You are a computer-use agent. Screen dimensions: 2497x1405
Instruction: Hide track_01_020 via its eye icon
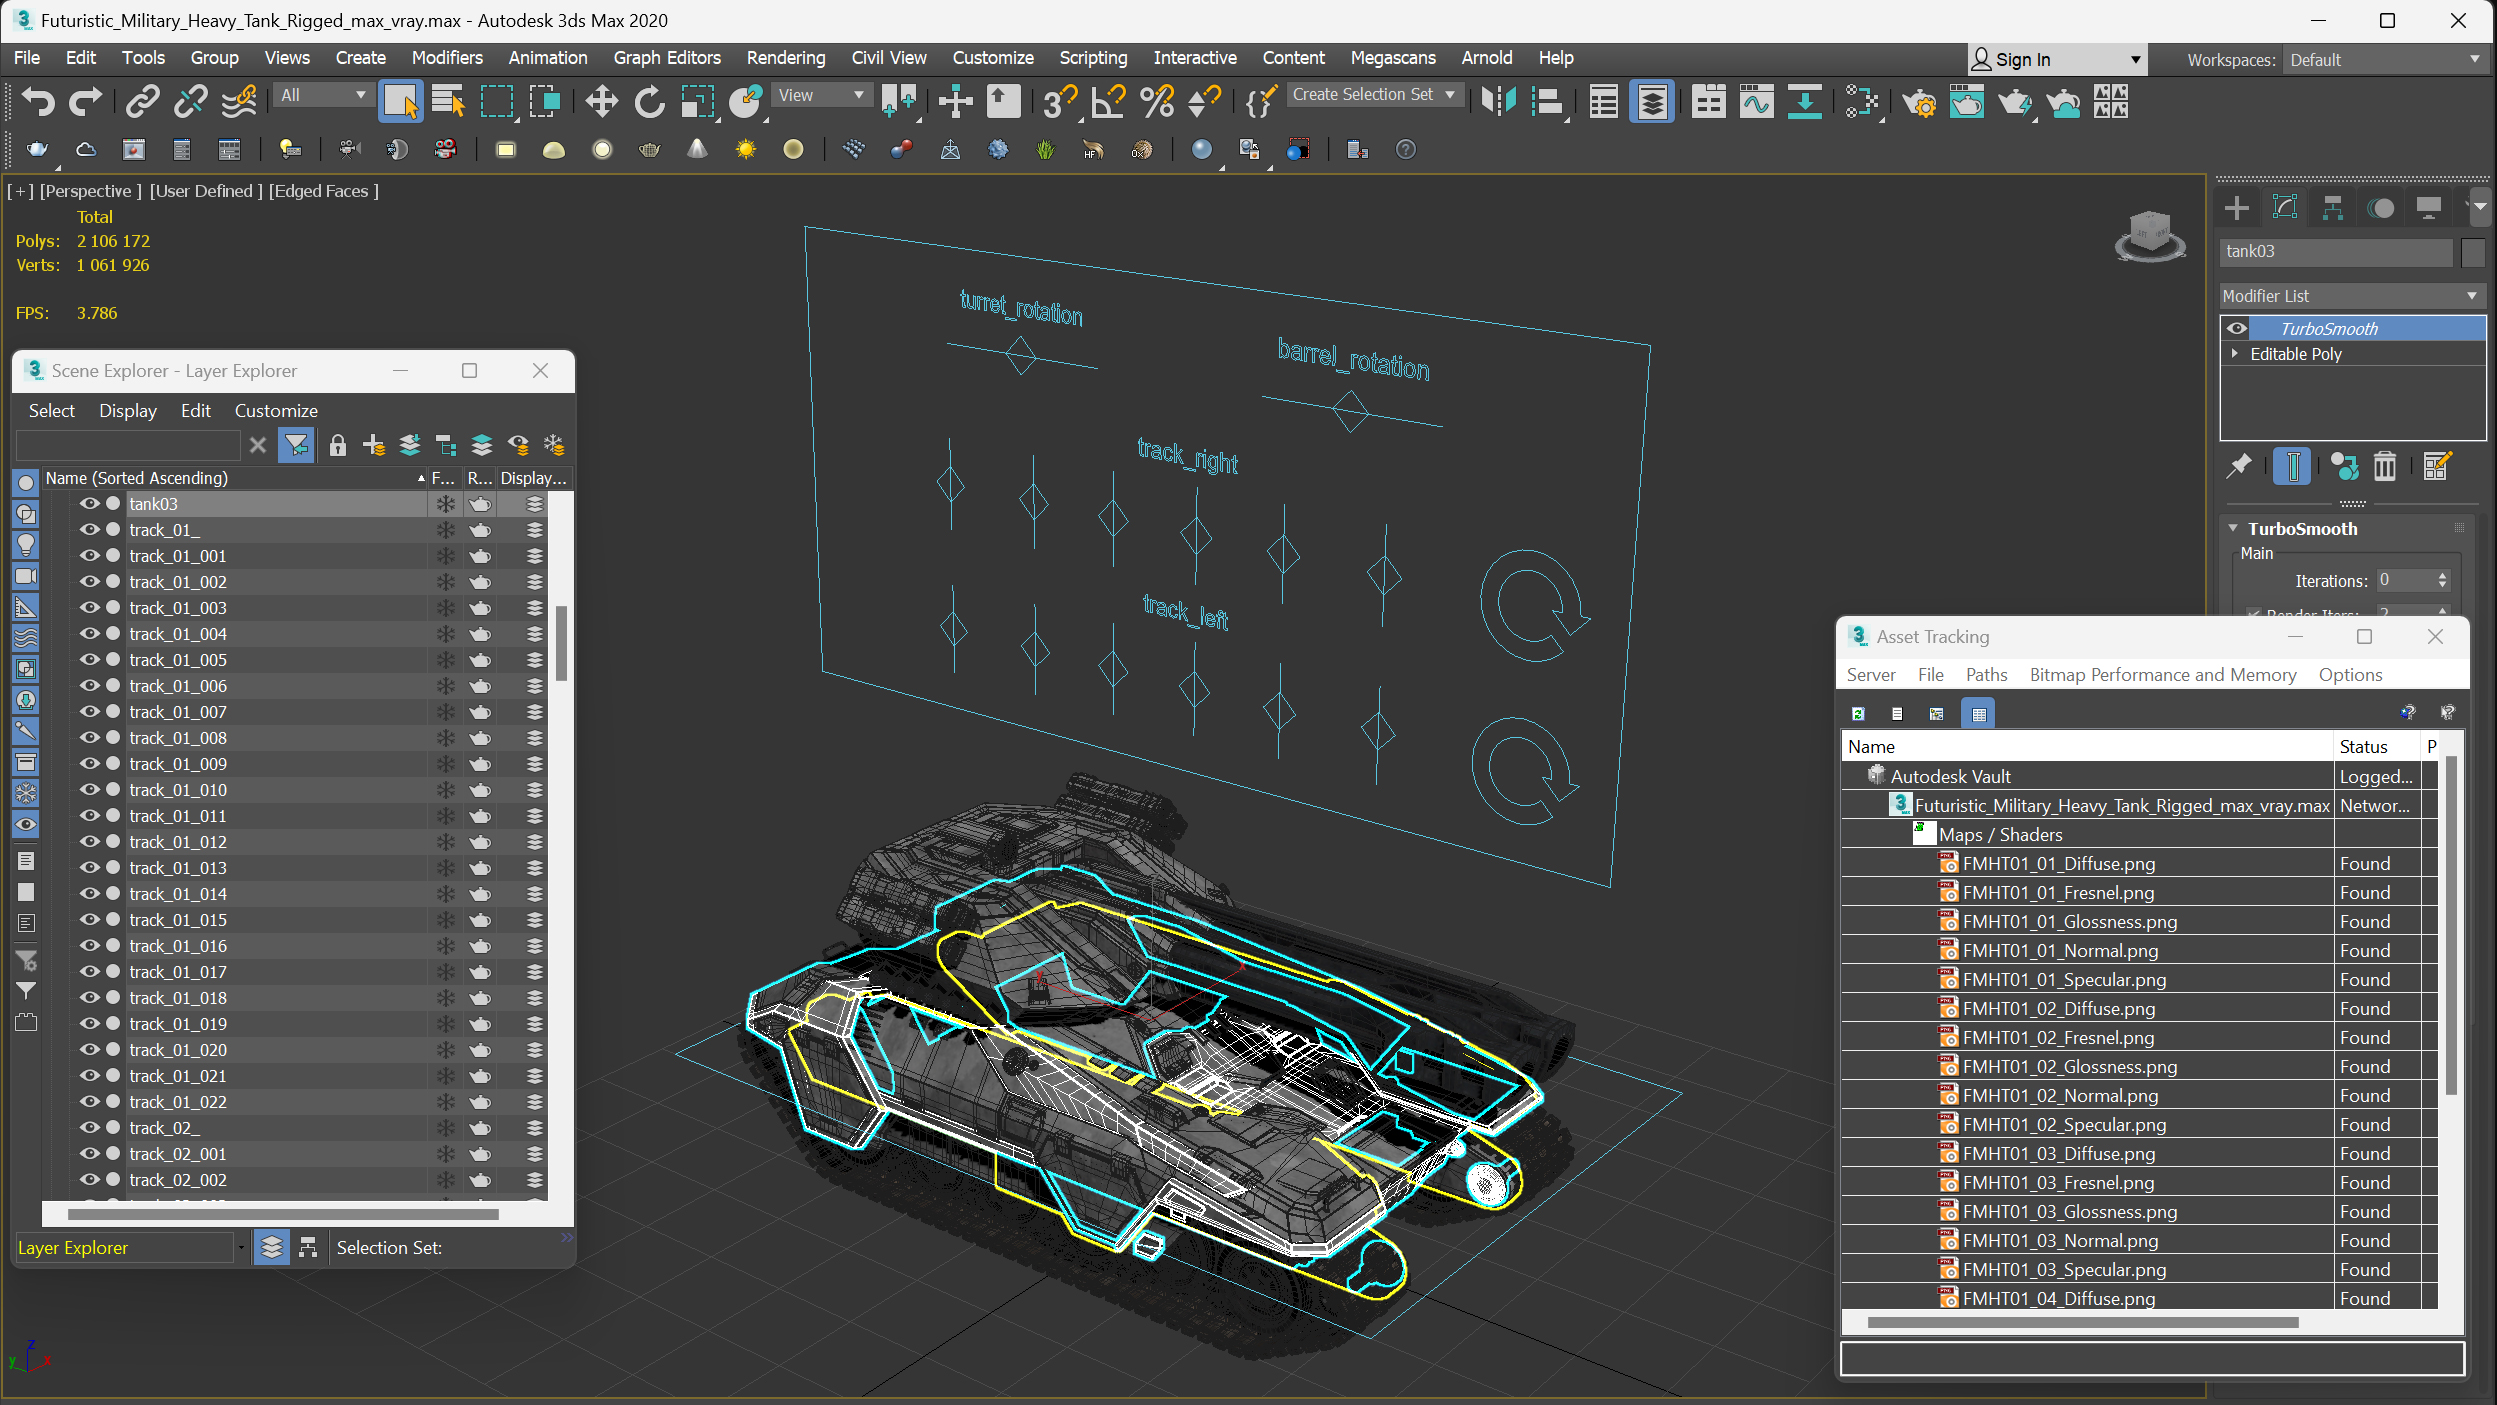(x=89, y=1049)
